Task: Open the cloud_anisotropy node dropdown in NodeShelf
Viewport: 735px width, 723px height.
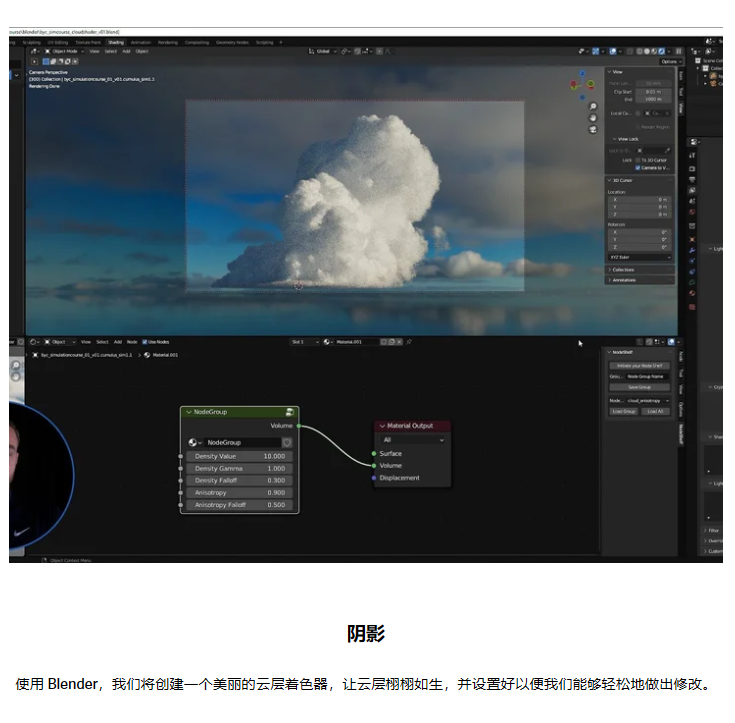Action: (x=647, y=401)
